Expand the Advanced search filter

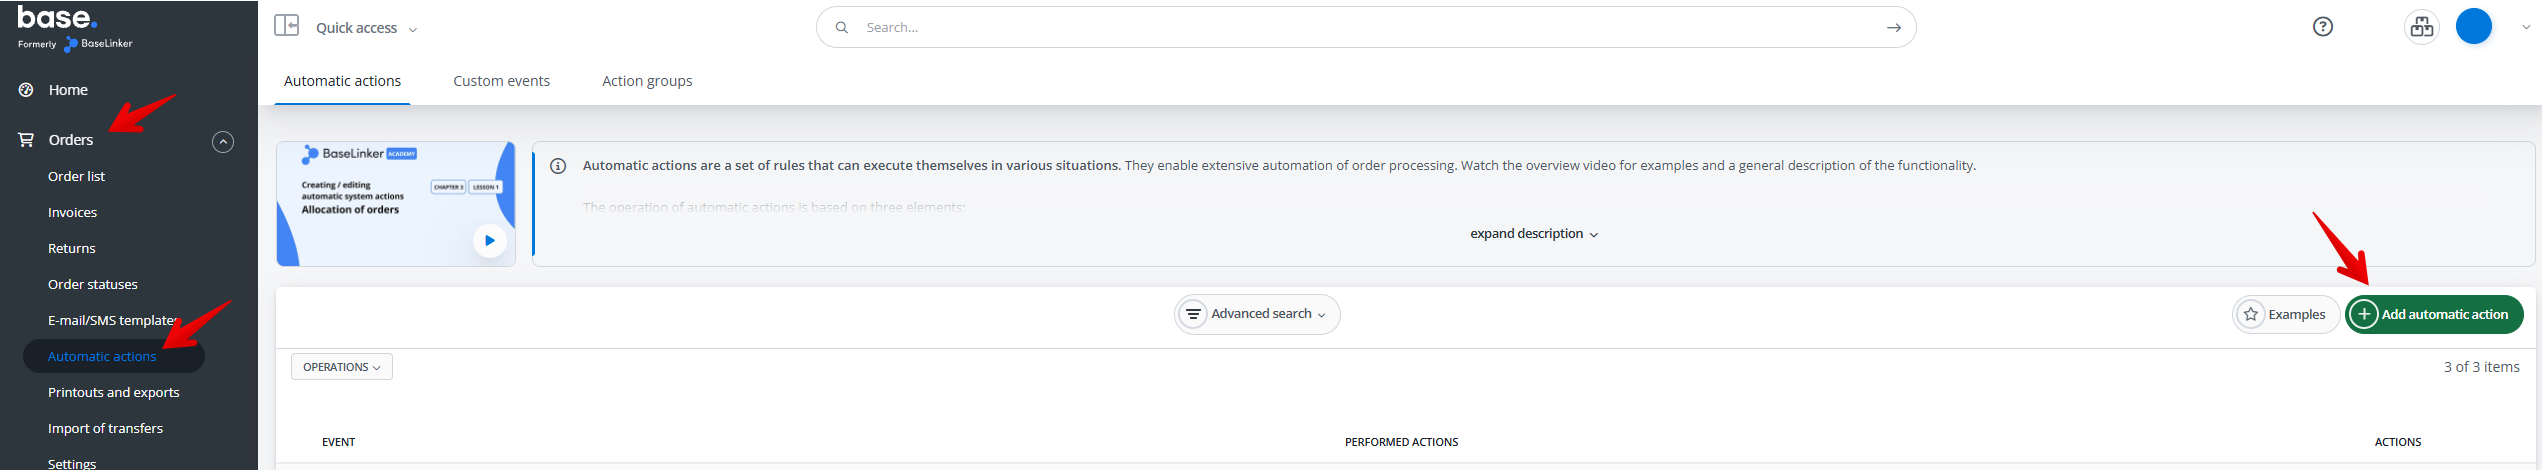pyautogui.click(x=1257, y=314)
